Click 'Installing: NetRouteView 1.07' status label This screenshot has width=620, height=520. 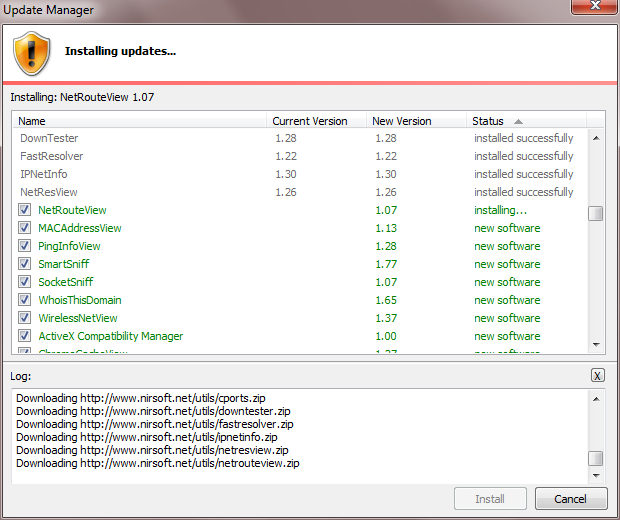tap(82, 97)
